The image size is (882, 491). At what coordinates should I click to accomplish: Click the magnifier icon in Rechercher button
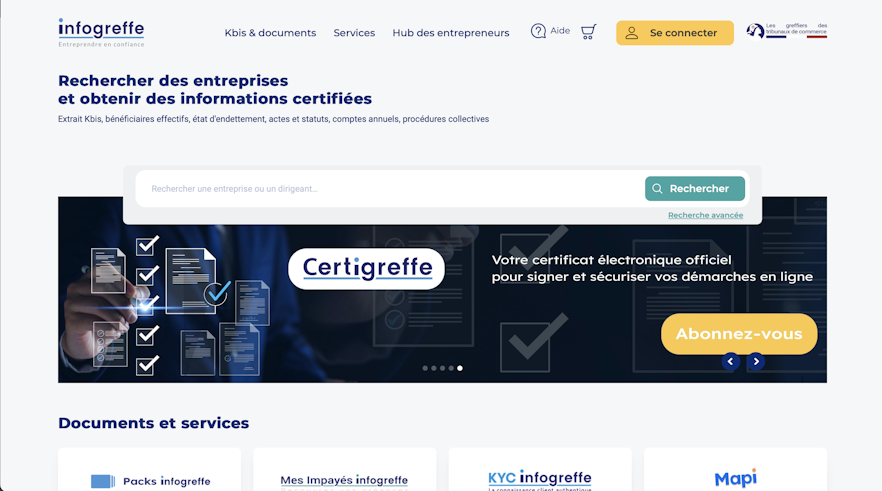click(x=657, y=189)
